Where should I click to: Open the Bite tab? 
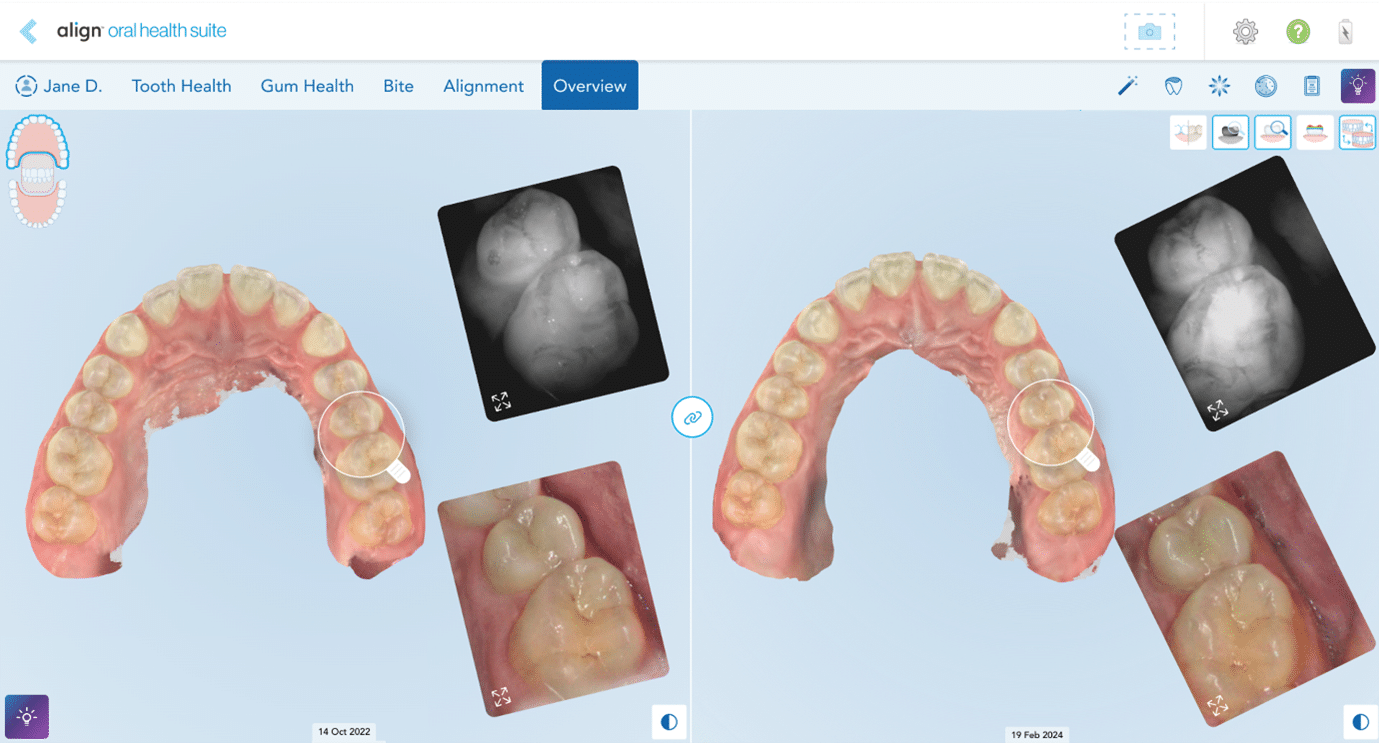coord(398,86)
